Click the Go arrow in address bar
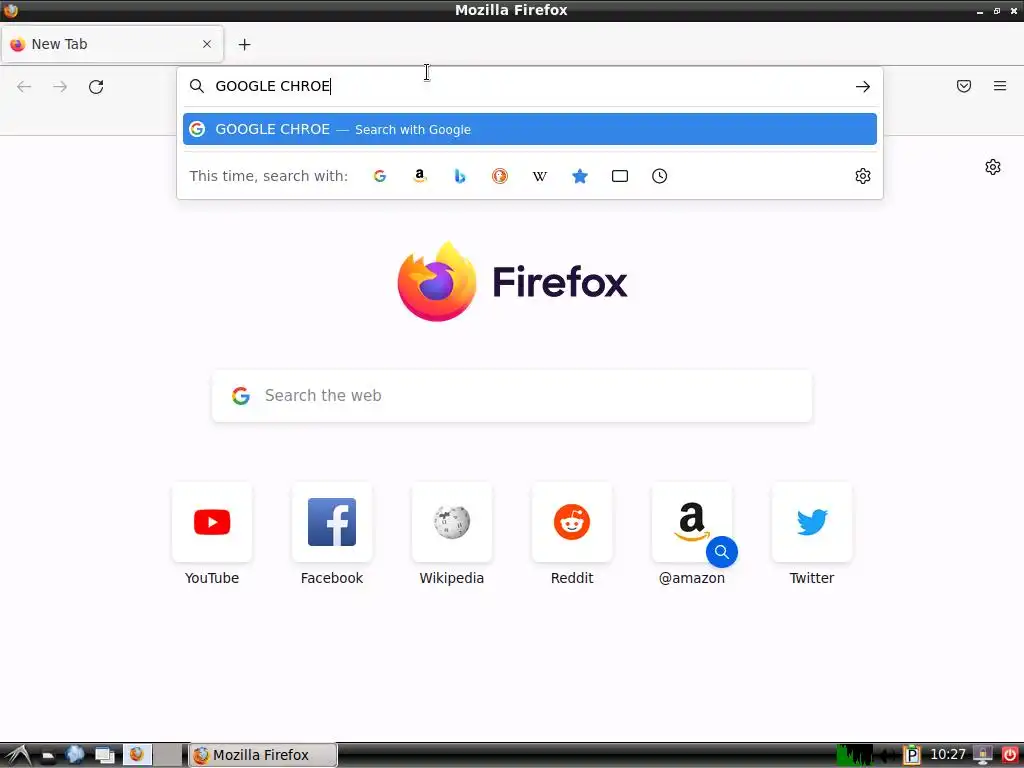1024x768 pixels. coord(863,86)
